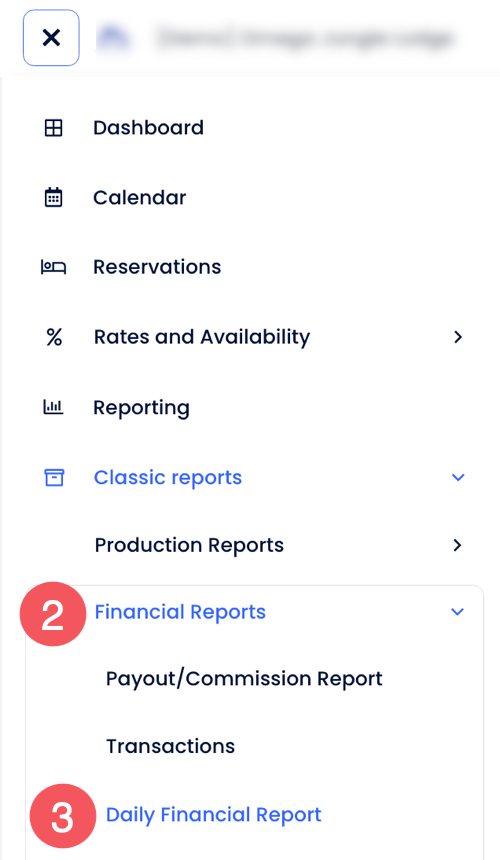Expand Production Reports arrow
Screen dimensions: 500x860
pos(458,545)
